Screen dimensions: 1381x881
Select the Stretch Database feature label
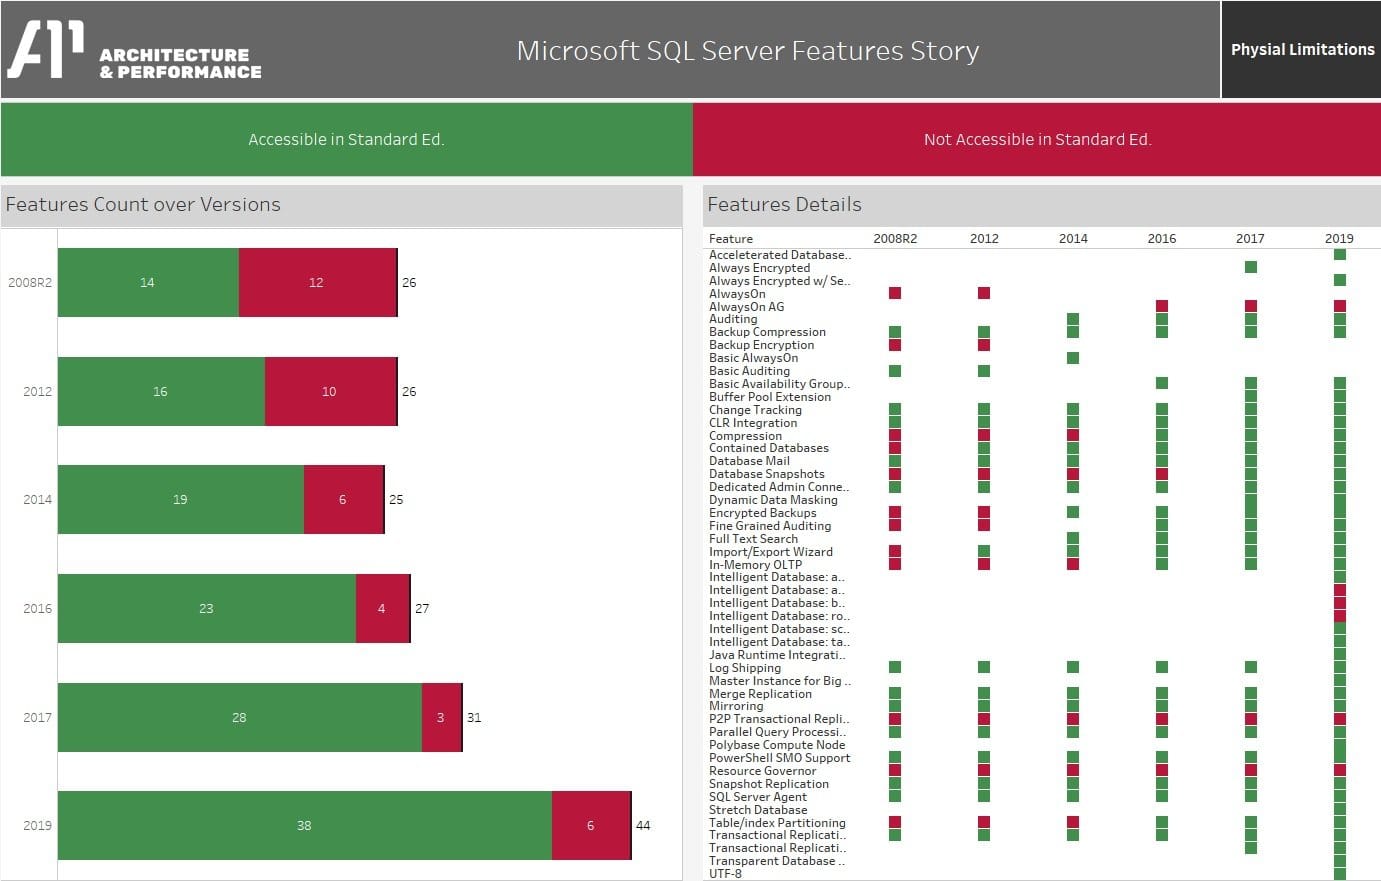758,810
